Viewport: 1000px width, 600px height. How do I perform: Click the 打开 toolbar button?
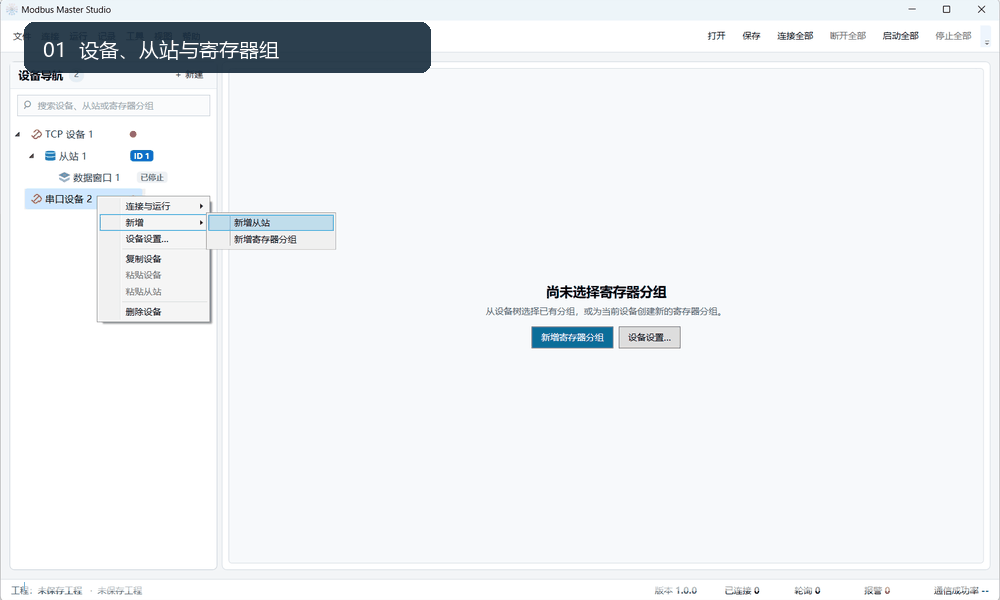pos(716,36)
